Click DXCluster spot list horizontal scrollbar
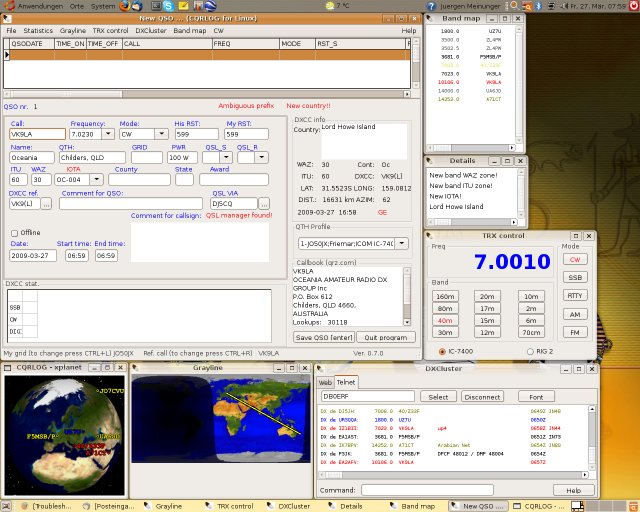The width and height of the screenshot is (640, 512). coord(453,475)
